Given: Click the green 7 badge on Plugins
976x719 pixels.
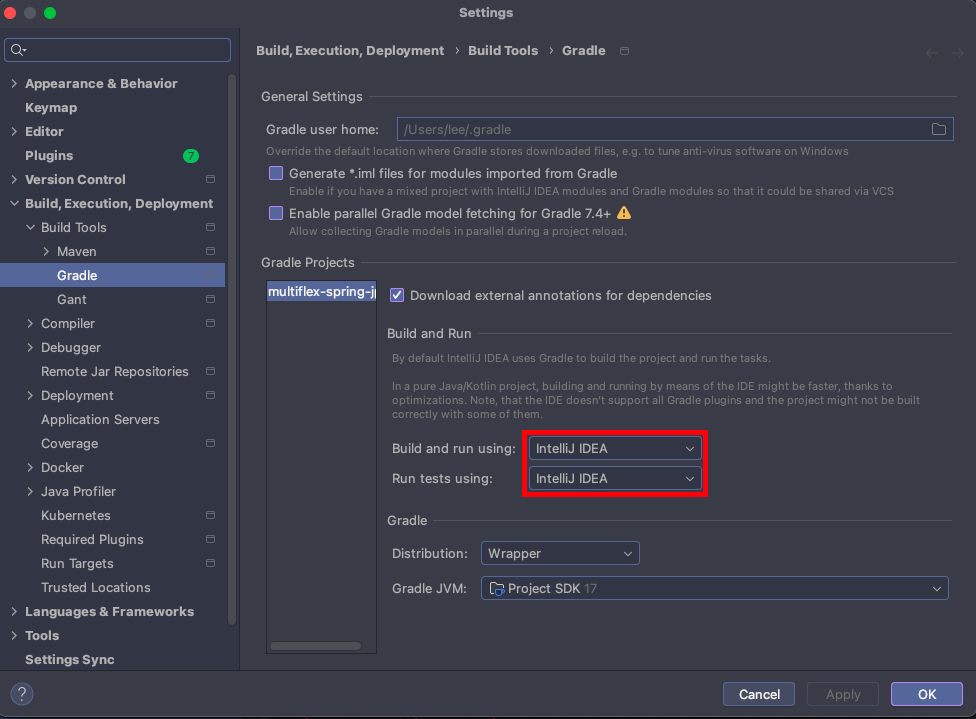Looking at the screenshot, I should point(191,156).
